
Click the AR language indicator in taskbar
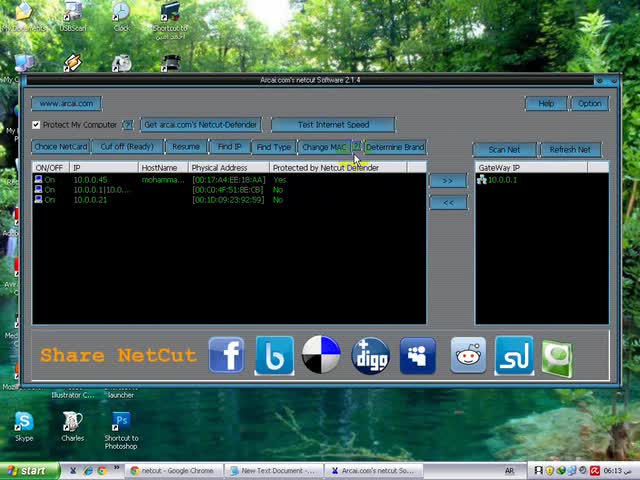[509, 471]
